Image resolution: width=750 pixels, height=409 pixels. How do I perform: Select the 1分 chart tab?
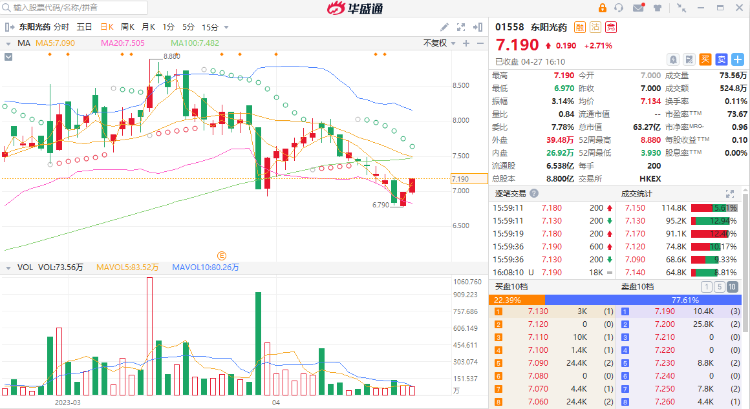coord(168,27)
